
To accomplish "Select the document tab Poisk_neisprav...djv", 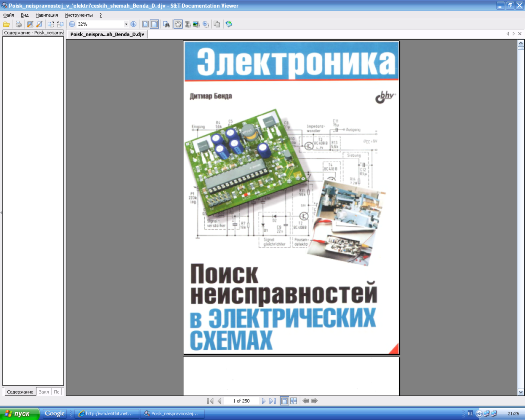I will tap(107, 34).
